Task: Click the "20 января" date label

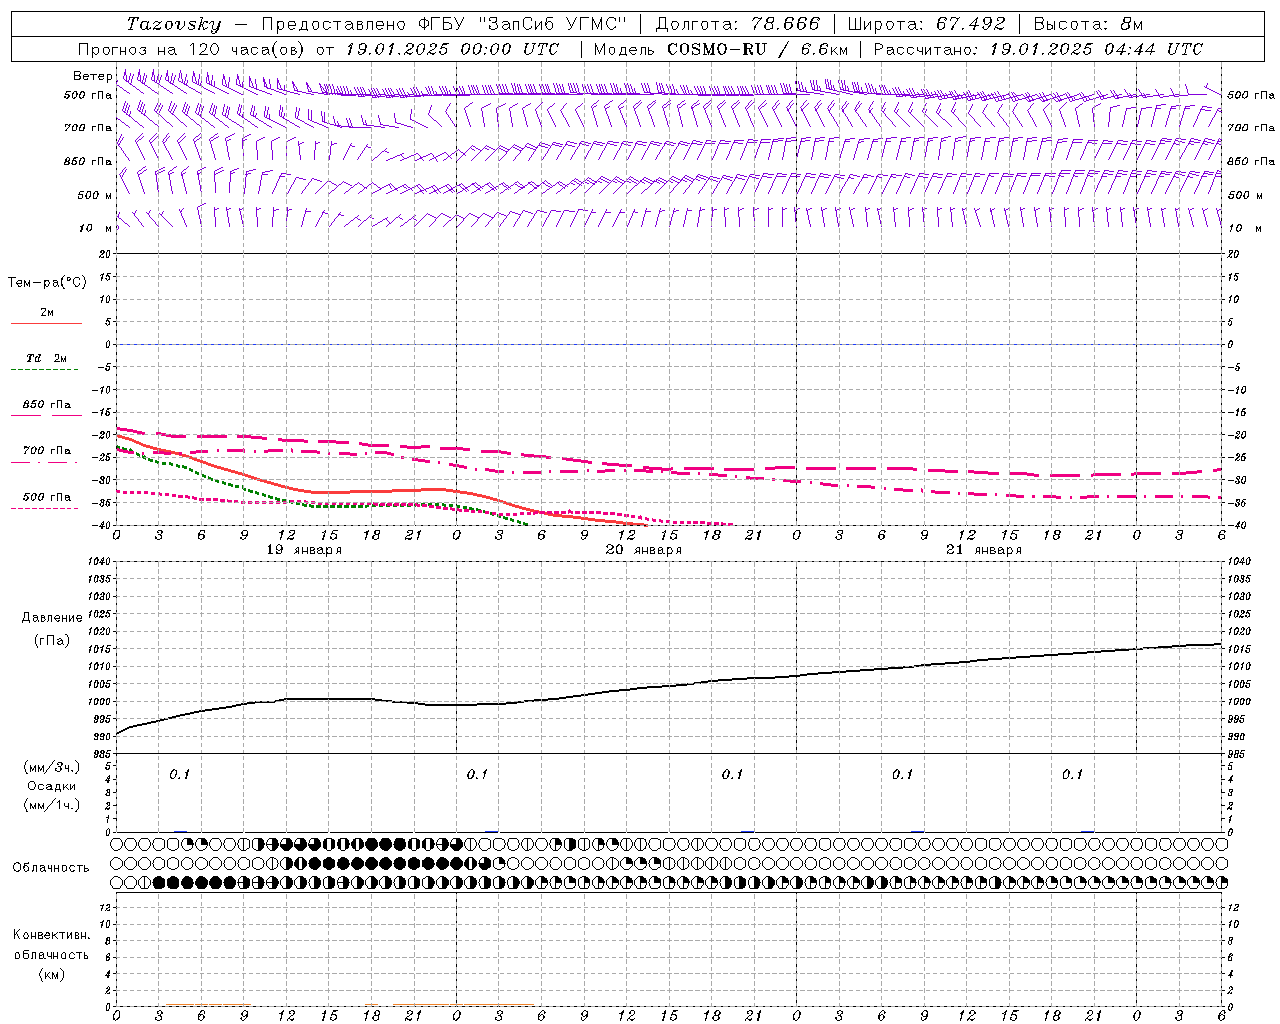Action: tap(644, 550)
